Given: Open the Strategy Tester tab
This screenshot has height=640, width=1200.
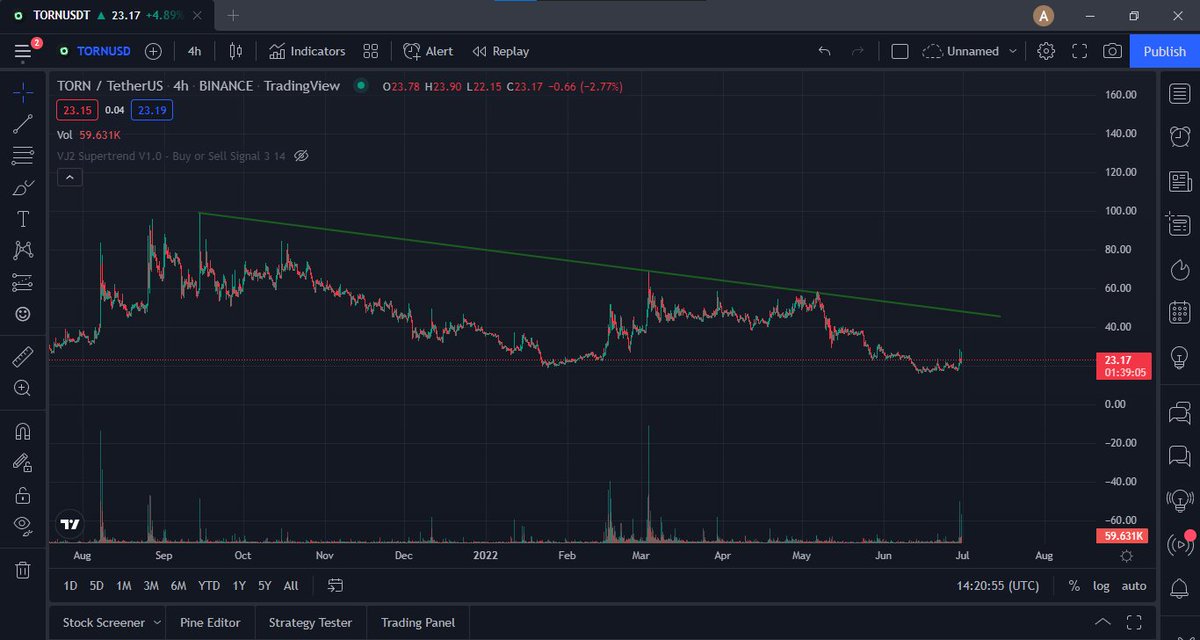Looking at the screenshot, I should point(310,622).
